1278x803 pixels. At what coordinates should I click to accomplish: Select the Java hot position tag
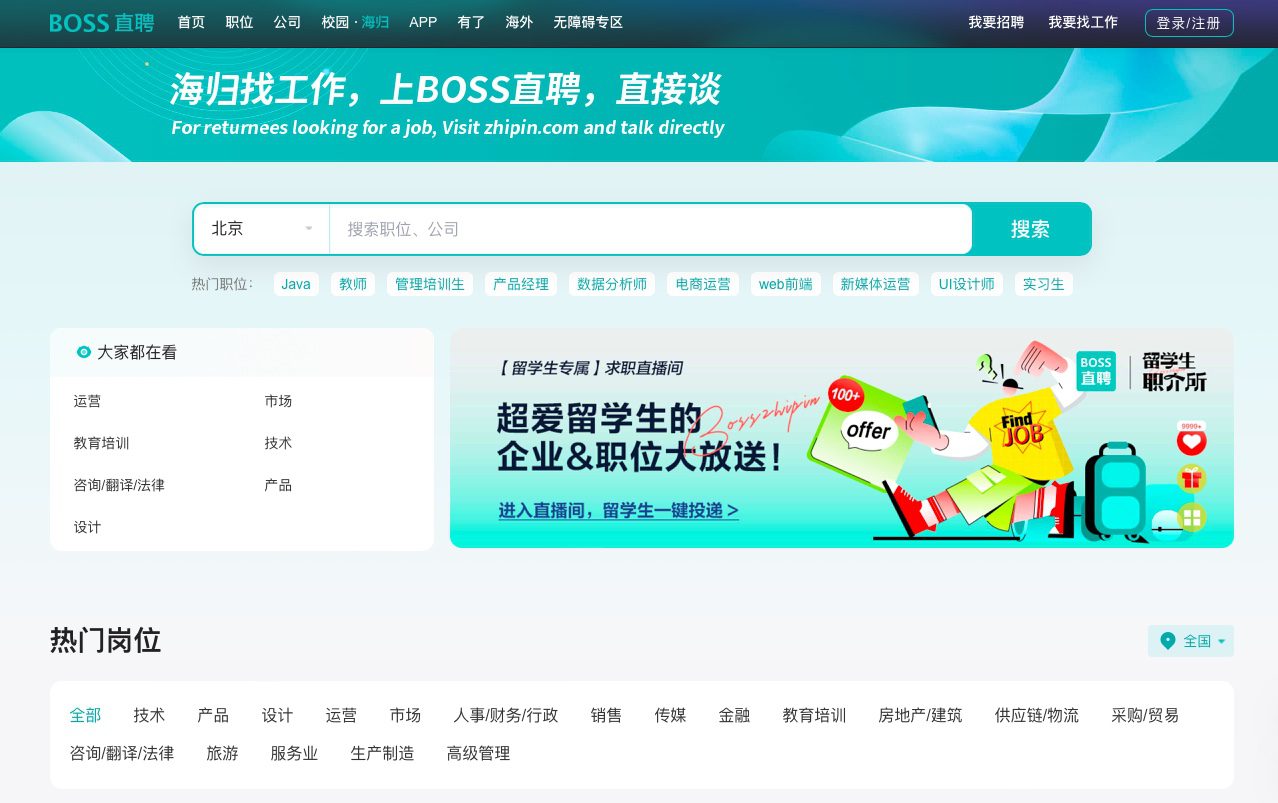(x=296, y=284)
